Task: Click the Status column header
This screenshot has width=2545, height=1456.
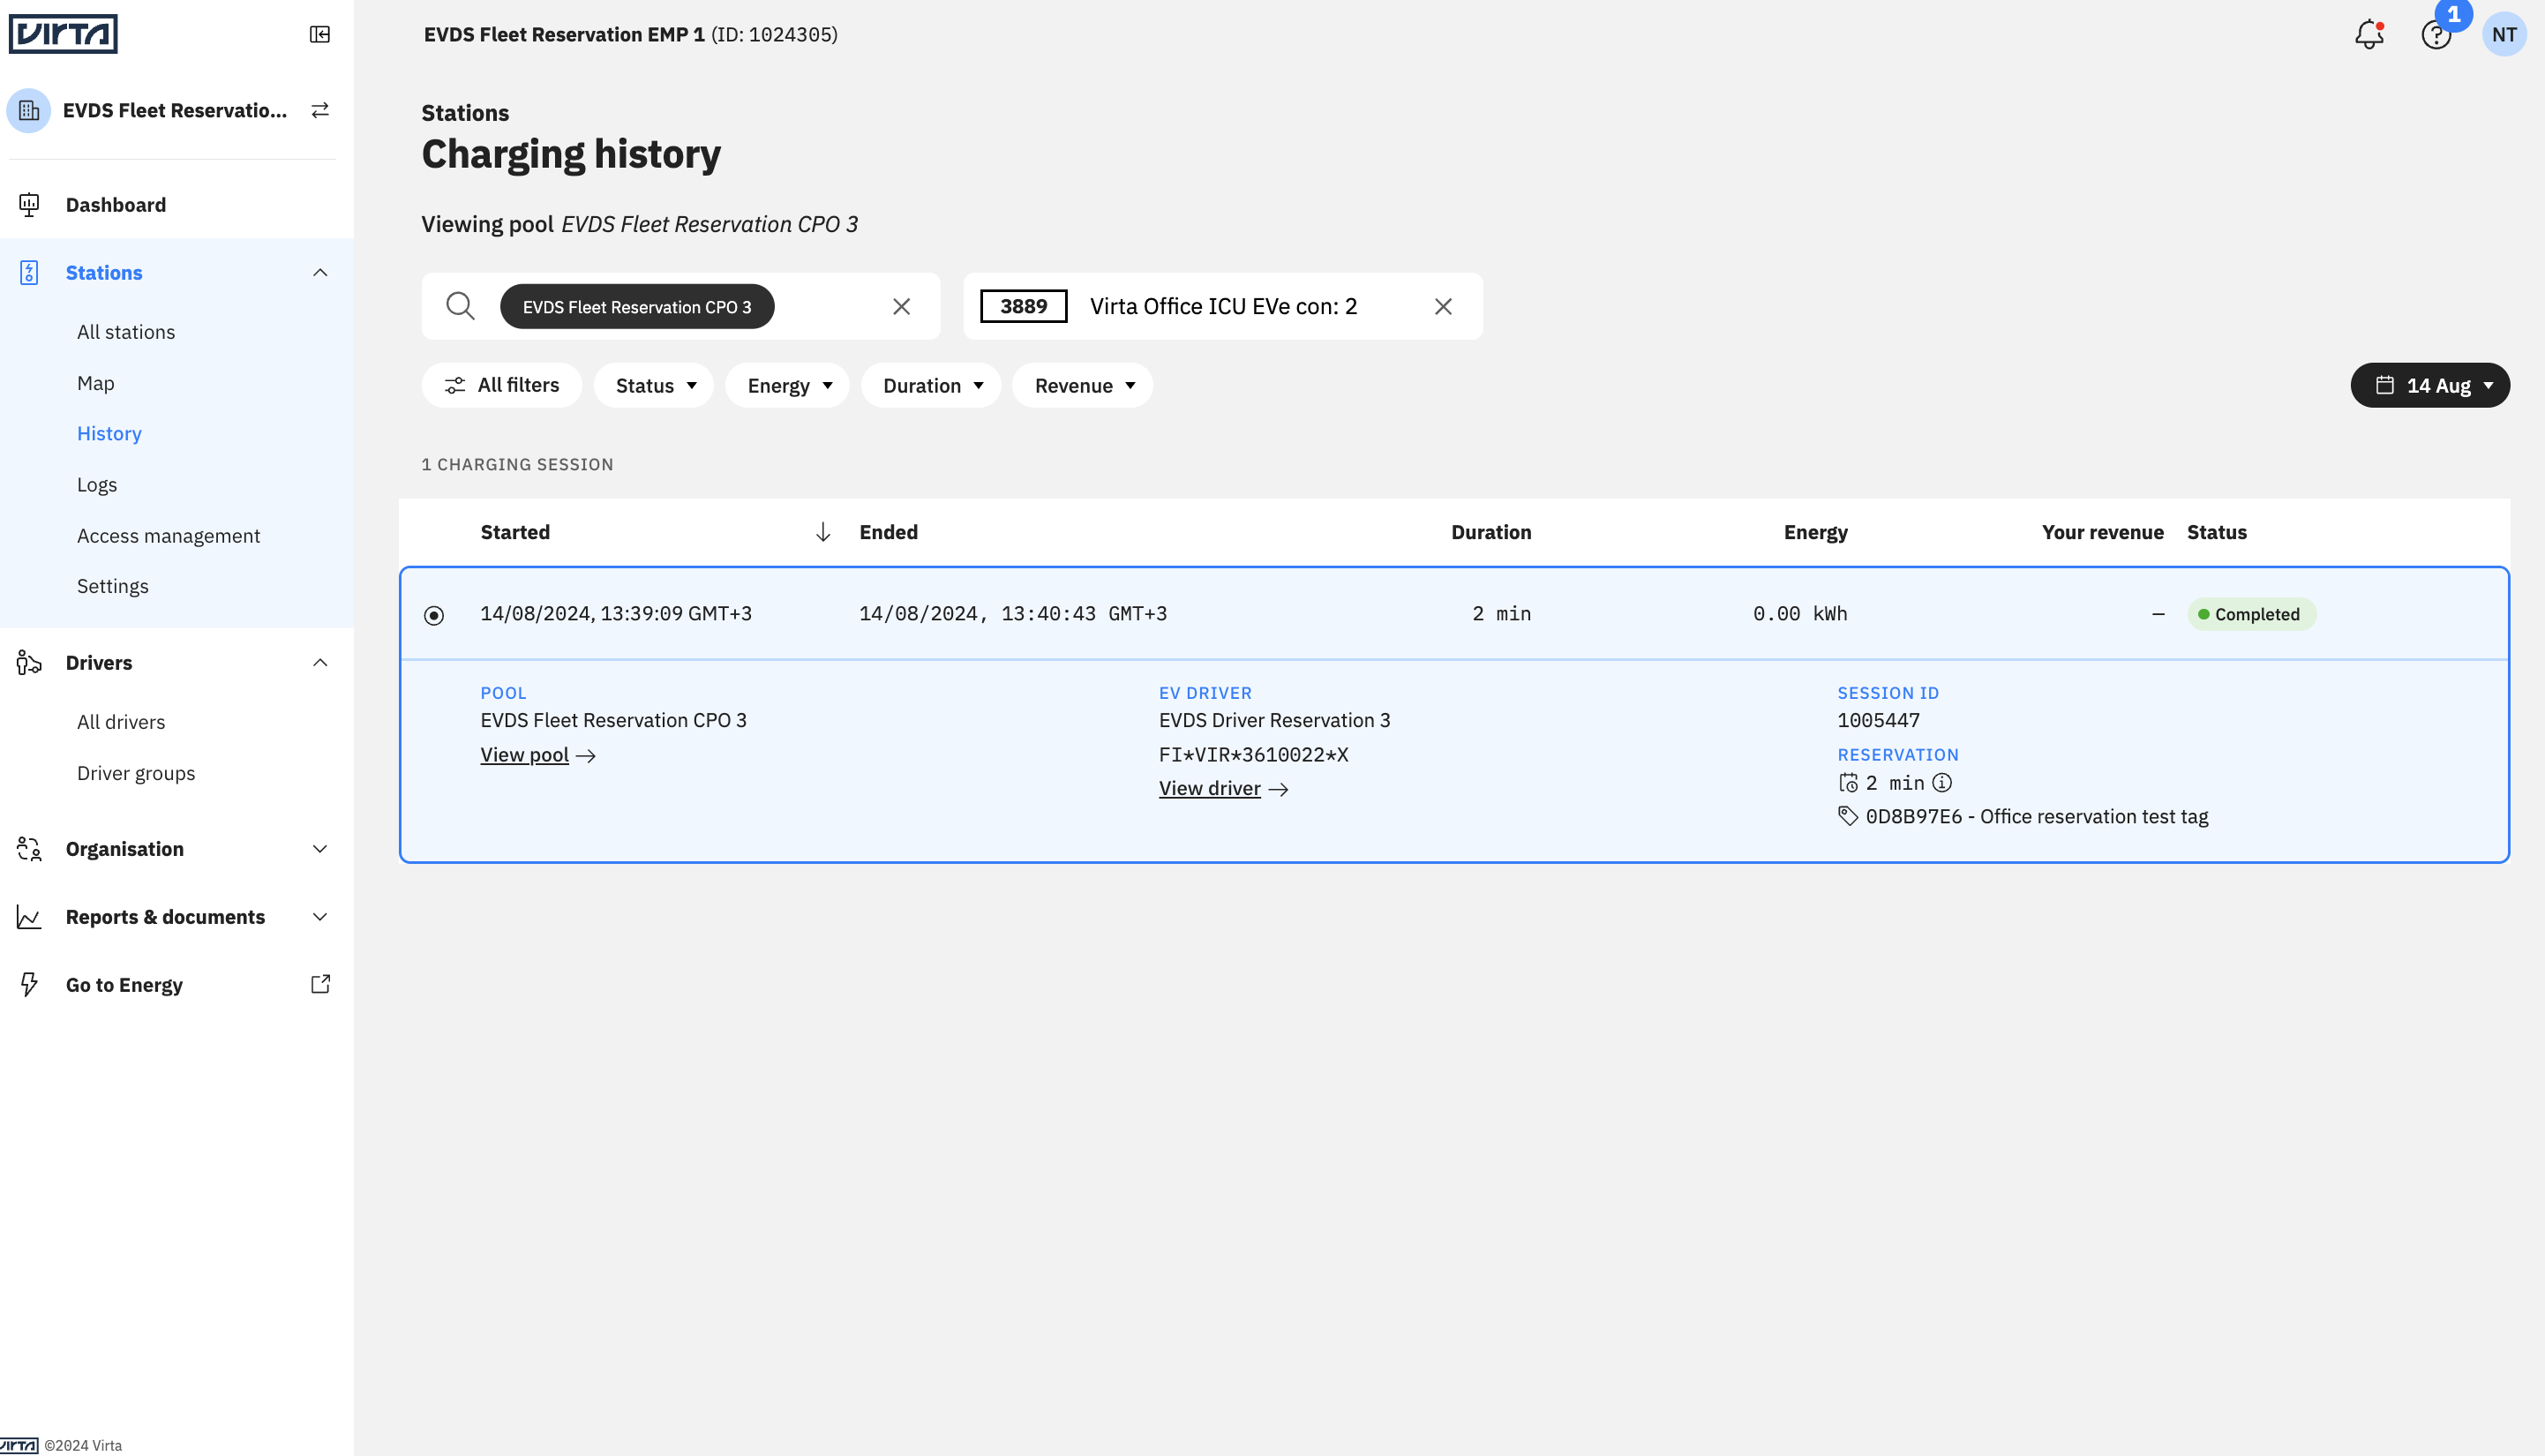Action: 2216,532
